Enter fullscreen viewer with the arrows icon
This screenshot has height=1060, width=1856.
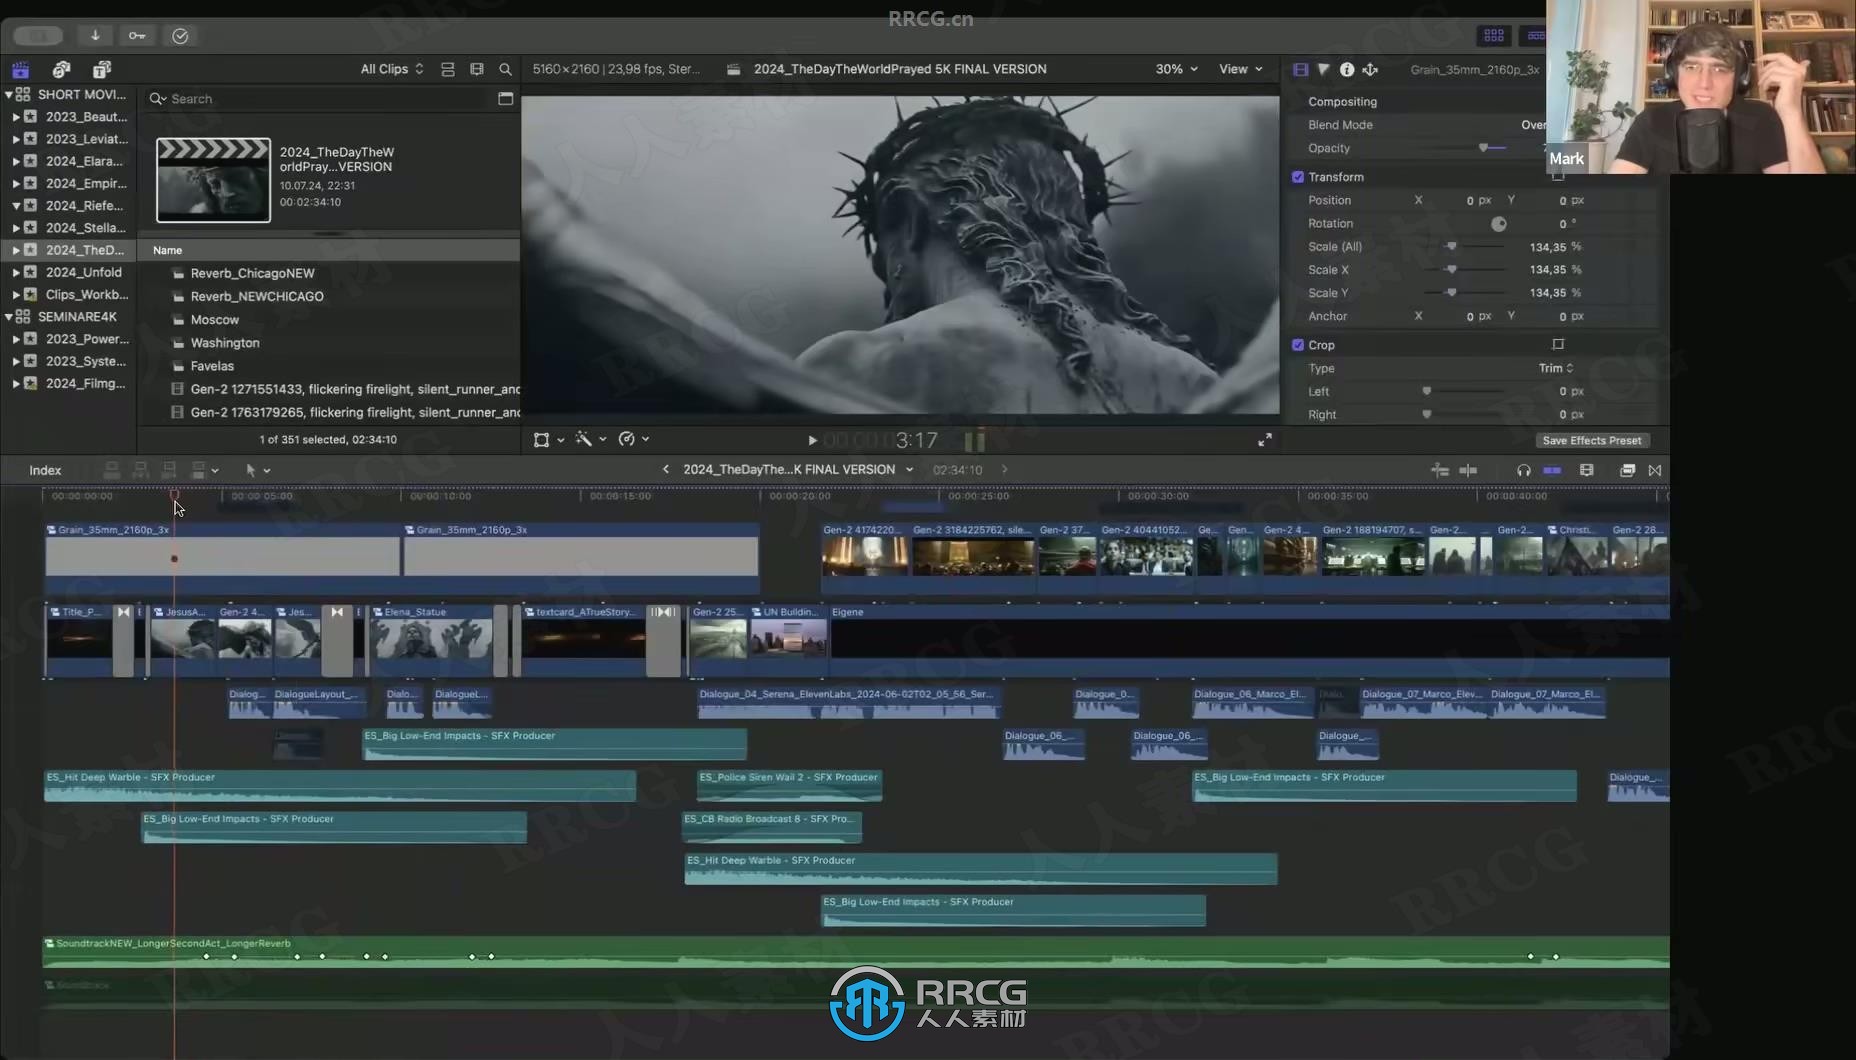coord(1265,440)
